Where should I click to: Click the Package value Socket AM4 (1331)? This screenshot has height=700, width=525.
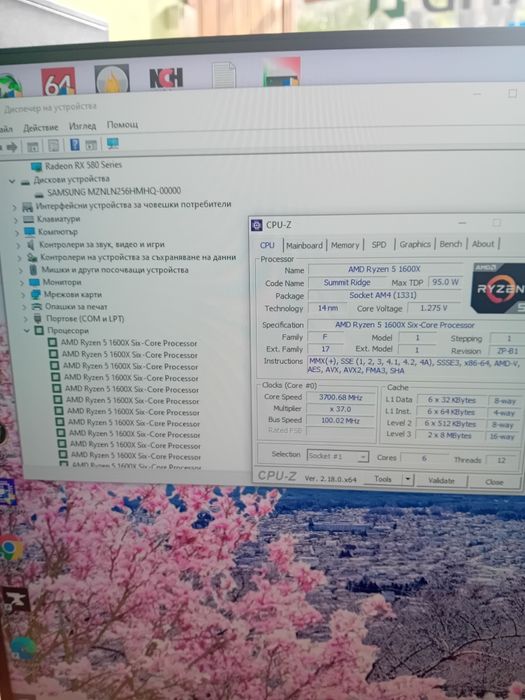coord(383,295)
